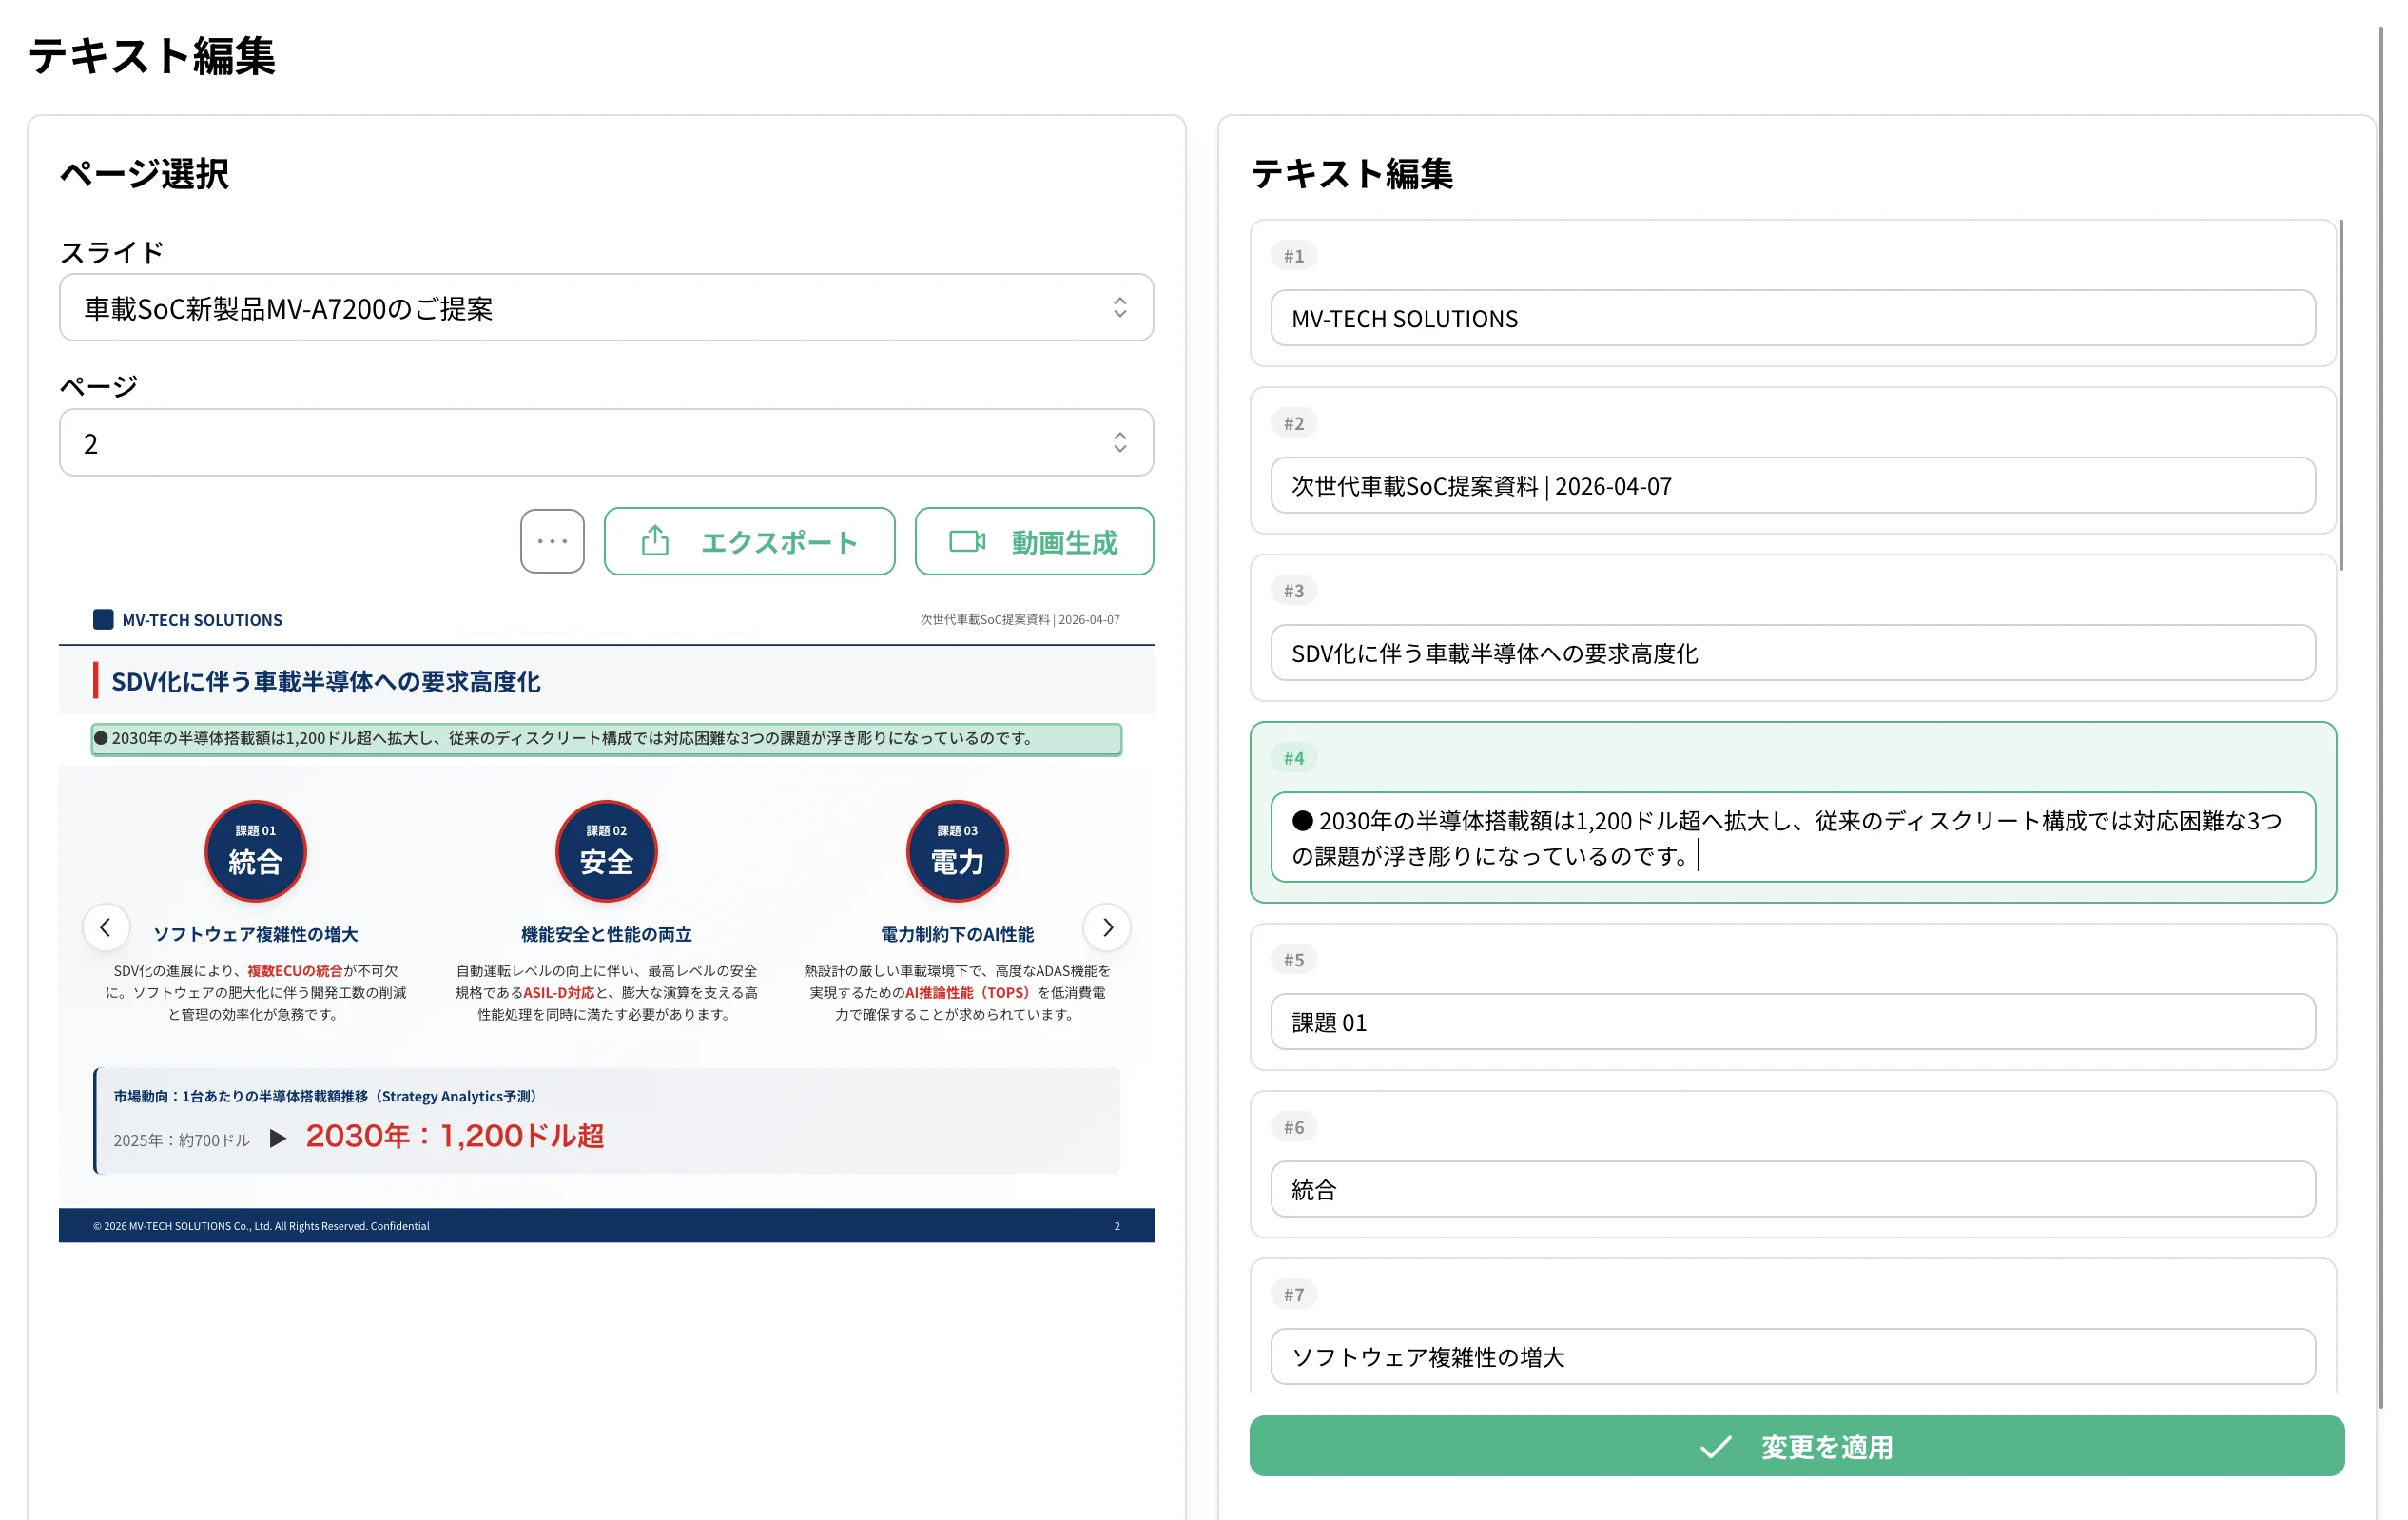Image resolution: width=2408 pixels, height=1520 pixels.
Task: Go to previous slide with left chevron
Action: [106, 927]
